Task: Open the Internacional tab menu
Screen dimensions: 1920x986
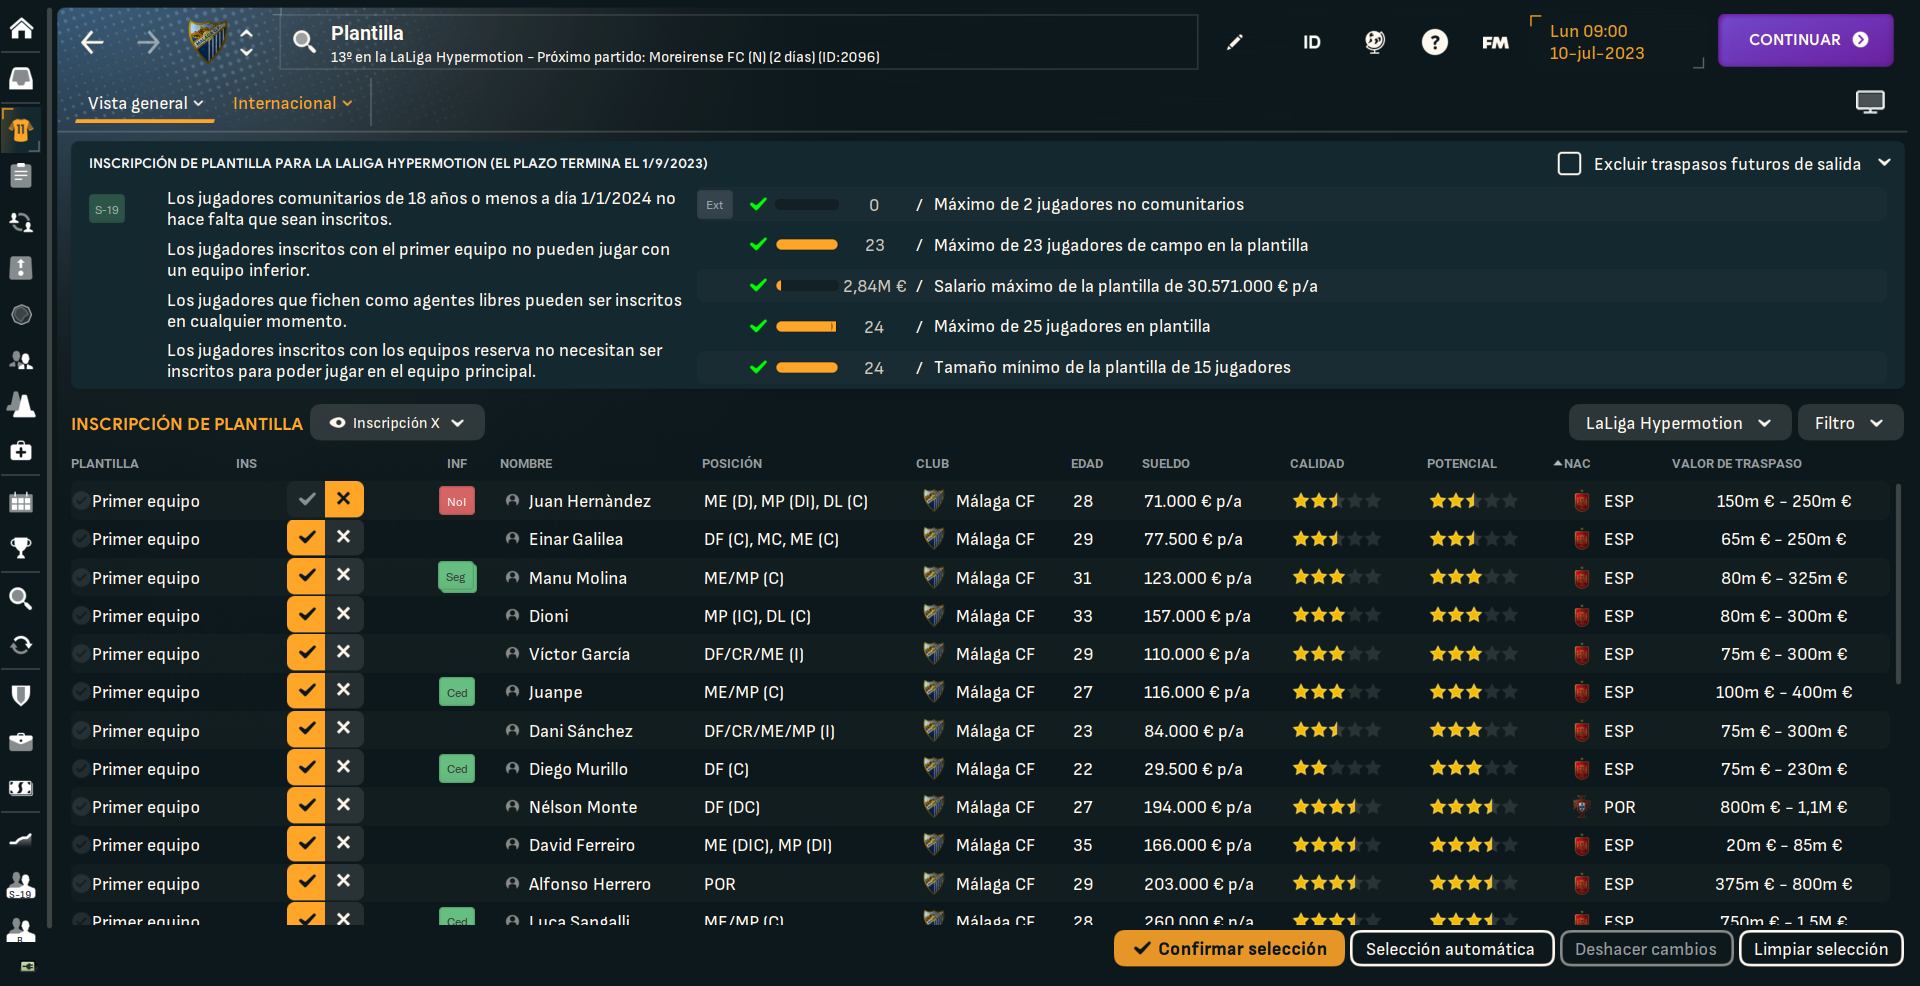Action: coord(292,103)
